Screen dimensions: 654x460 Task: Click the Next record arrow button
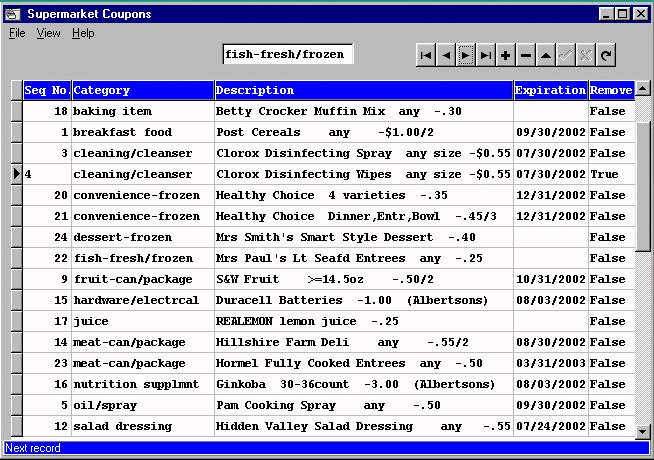click(465, 55)
